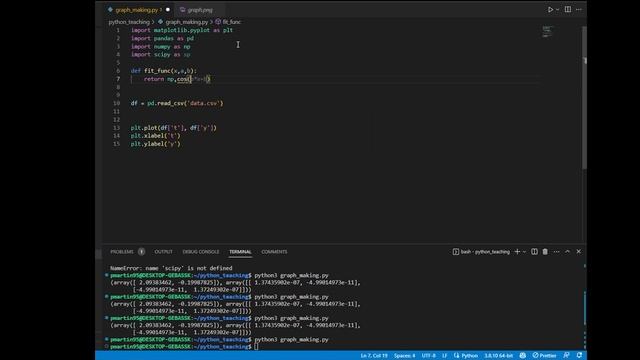Click the 'return np.cos' line

(177, 79)
